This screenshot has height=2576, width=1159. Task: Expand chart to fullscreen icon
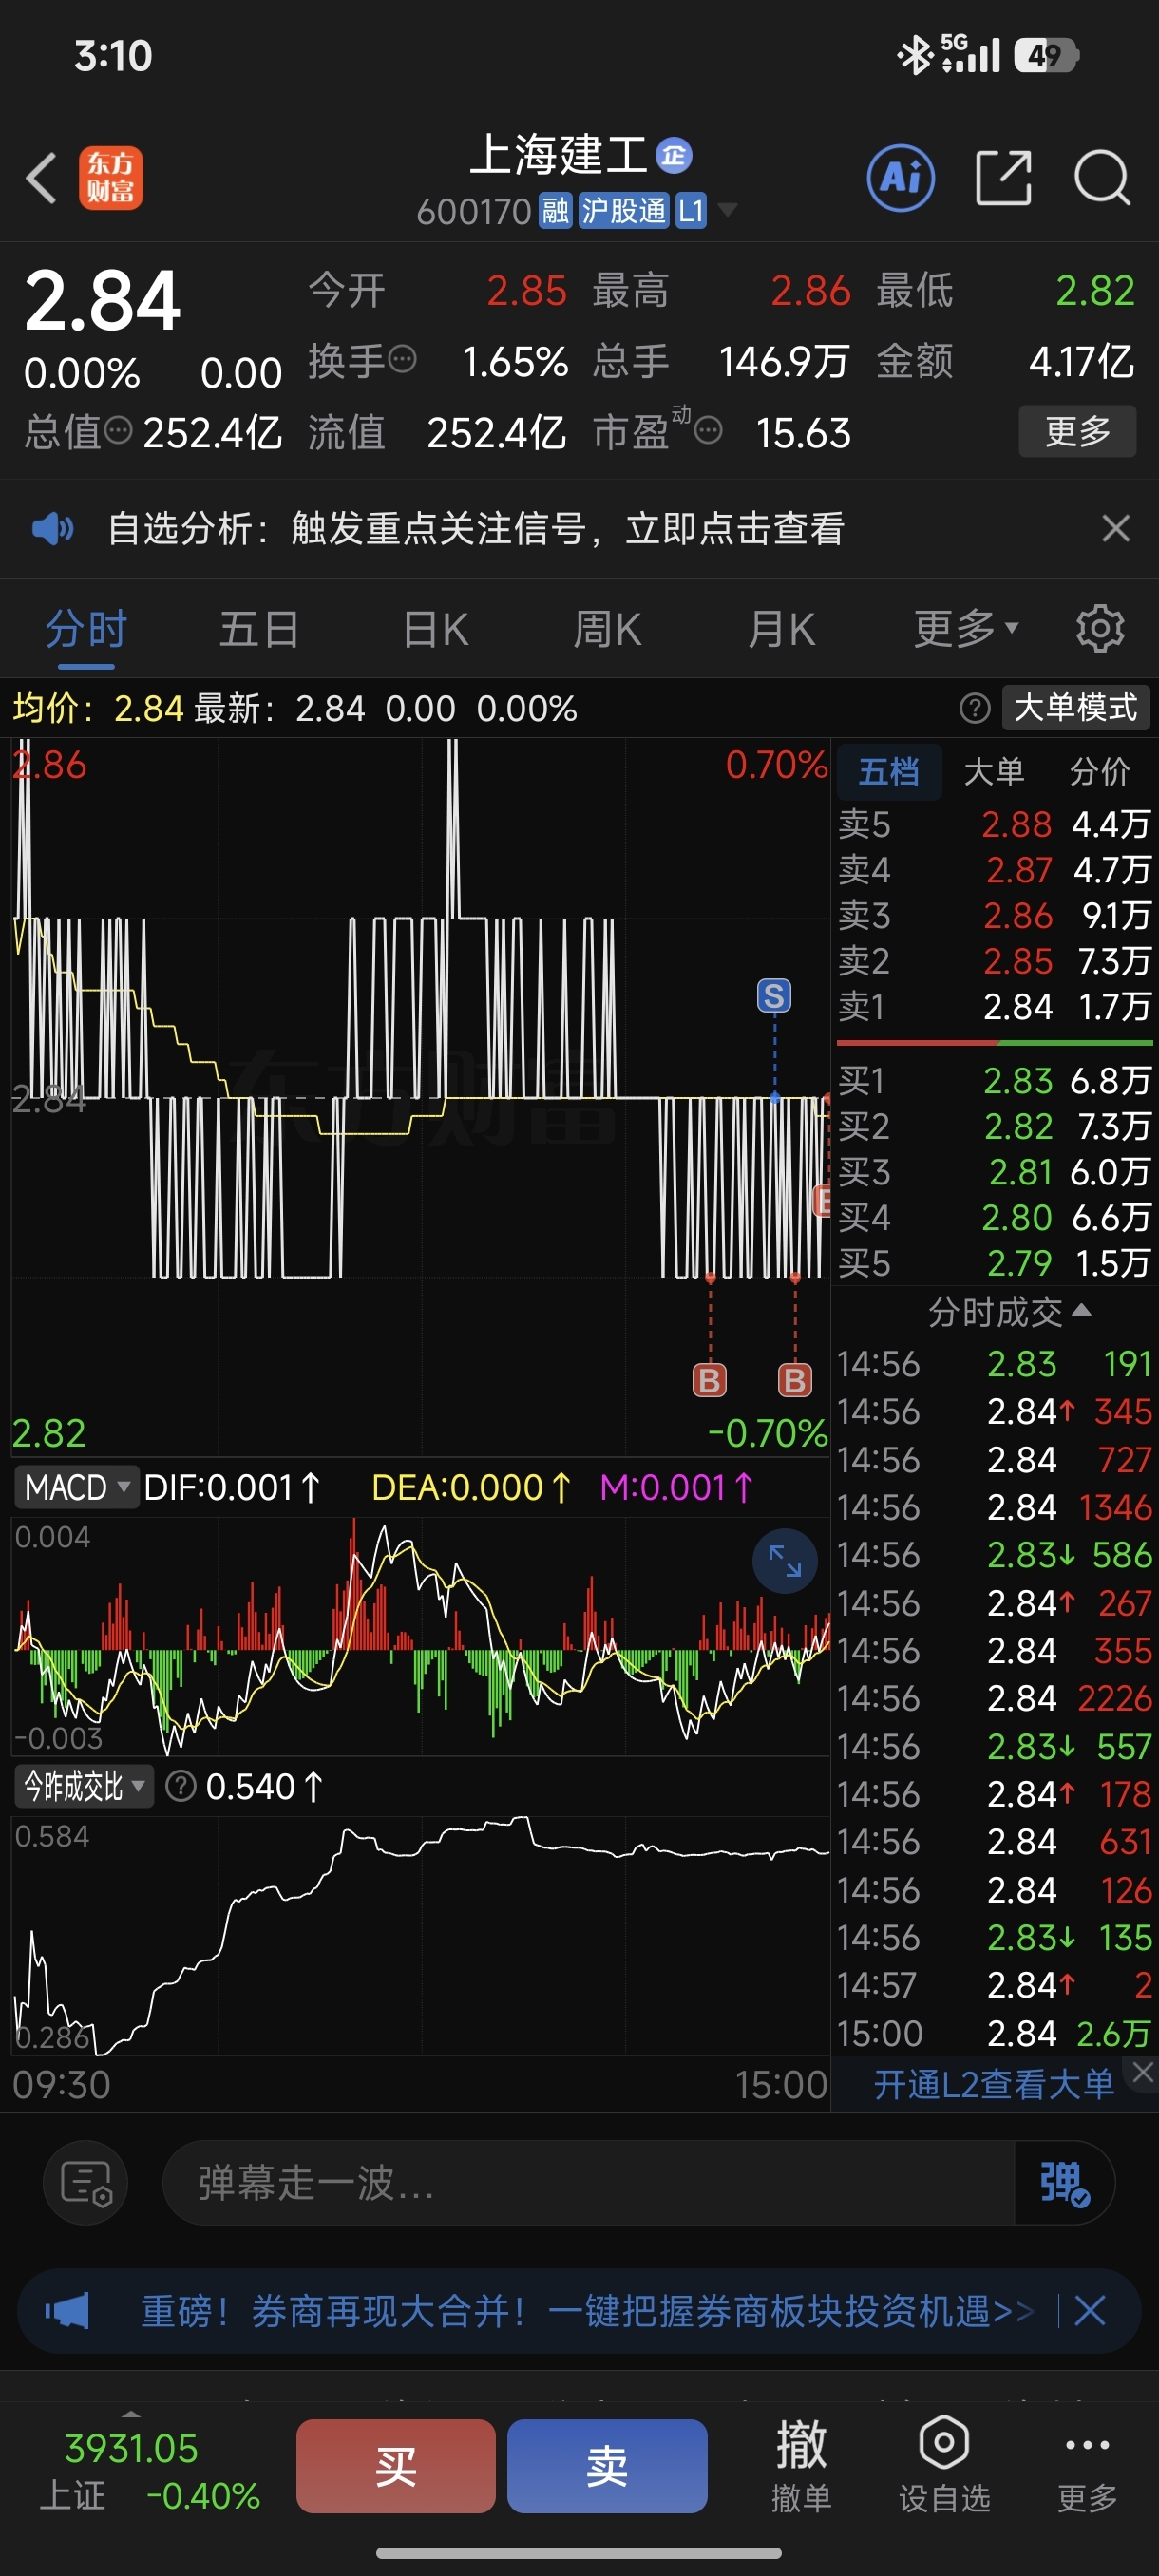785,1561
